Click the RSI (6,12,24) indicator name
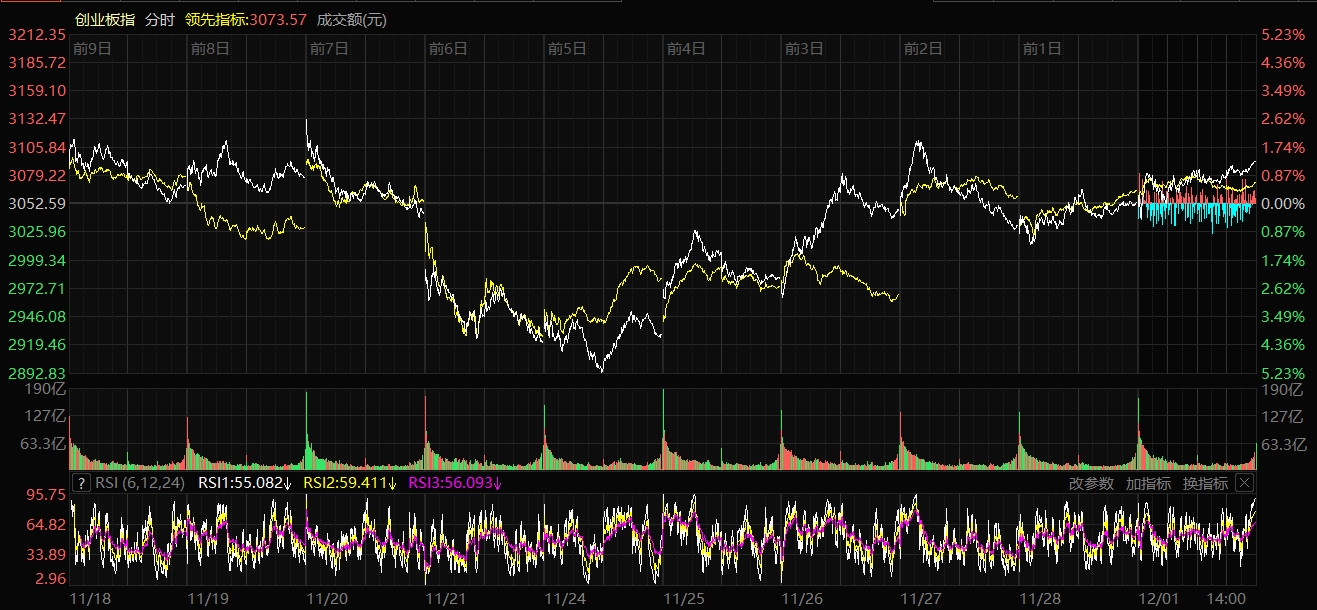Screen dimensions: 1317x610 pos(140,483)
